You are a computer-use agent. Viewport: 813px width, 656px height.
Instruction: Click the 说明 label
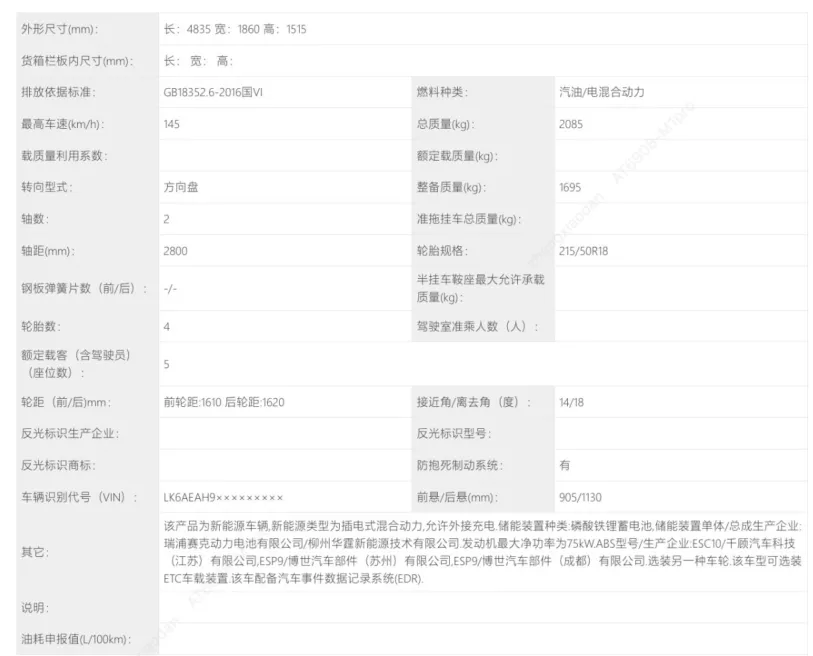[35, 607]
